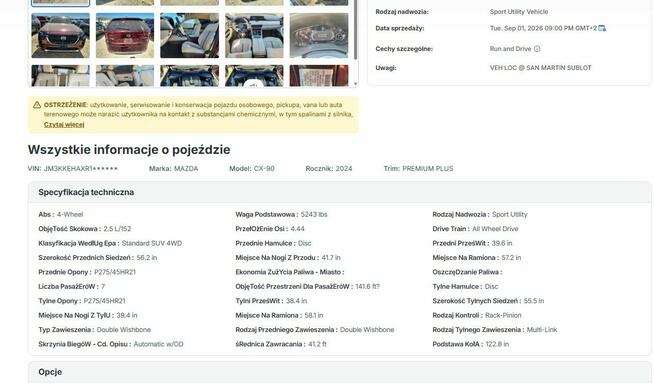654x384 pixels.
Task: Select Przedni PrześWit 39.6 in
Action: (502, 243)
